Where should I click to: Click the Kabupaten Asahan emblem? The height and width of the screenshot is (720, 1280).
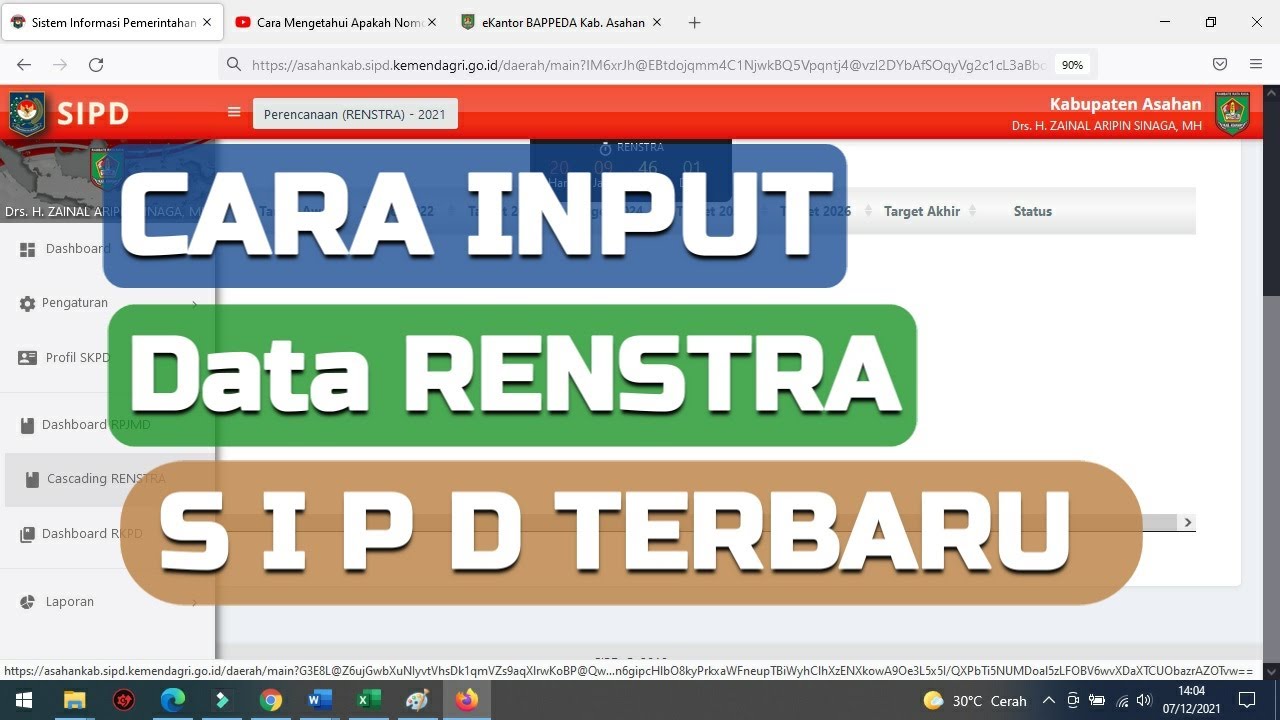click(1232, 113)
